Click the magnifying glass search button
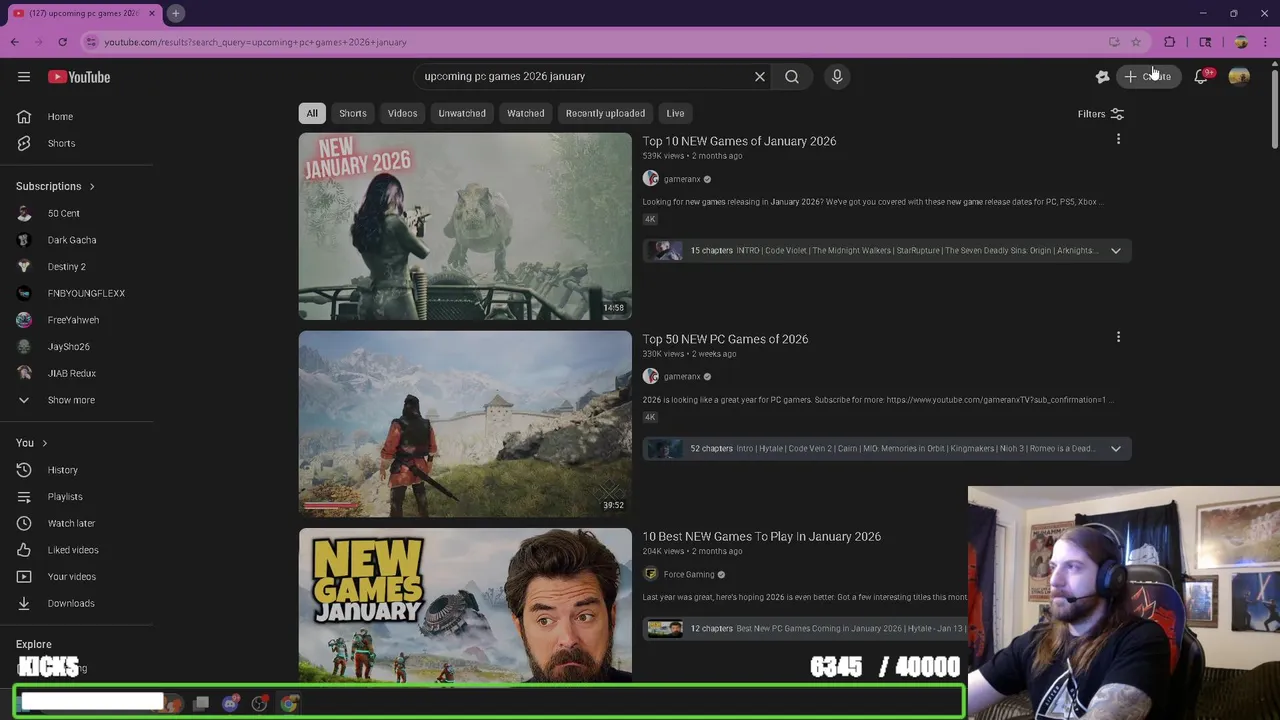Viewport: 1280px width, 720px height. click(792, 76)
